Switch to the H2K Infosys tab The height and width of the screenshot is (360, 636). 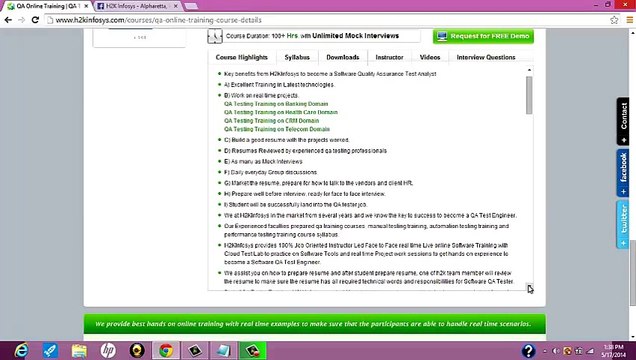(x=137, y=6)
